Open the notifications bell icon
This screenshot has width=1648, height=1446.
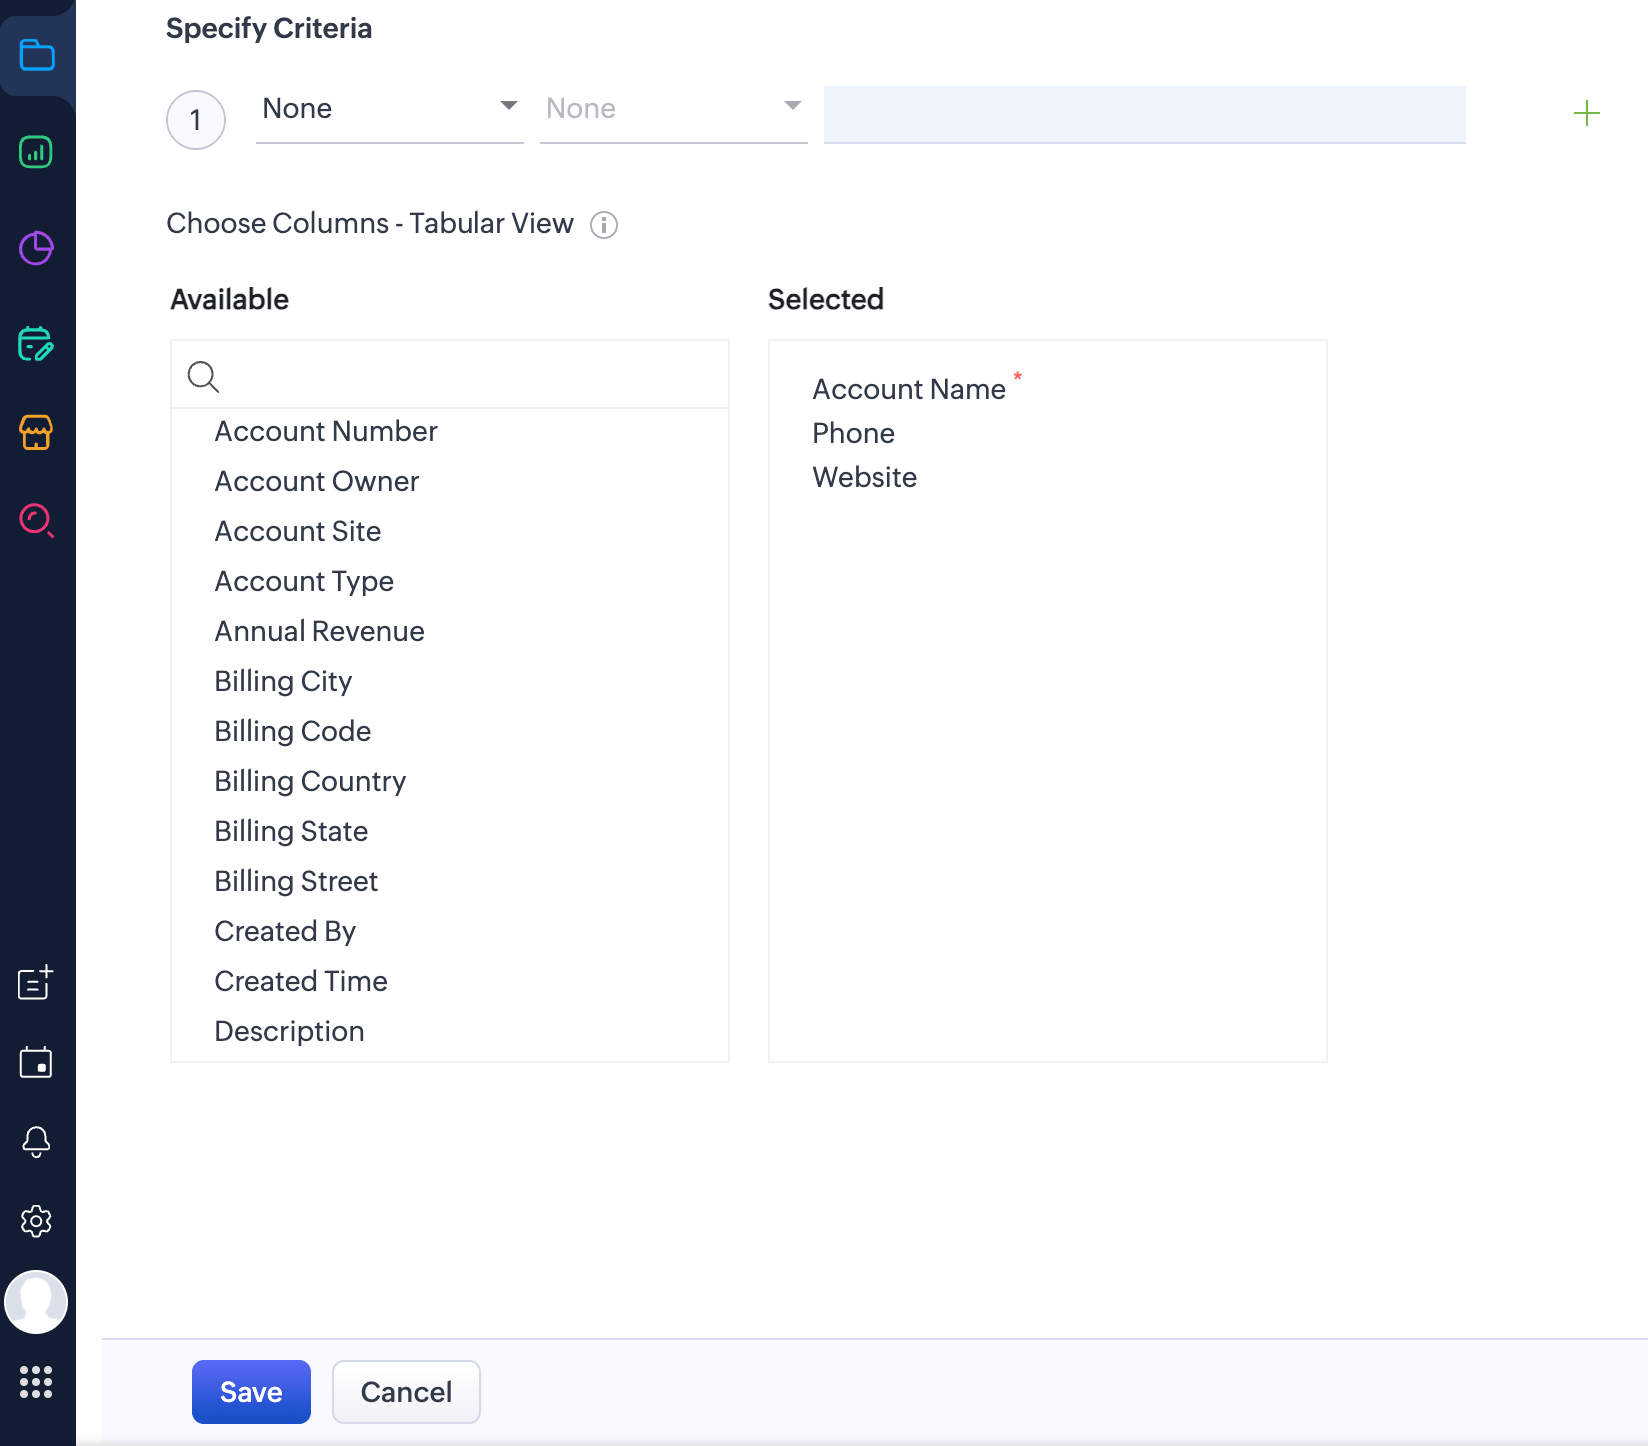point(36,1141)
